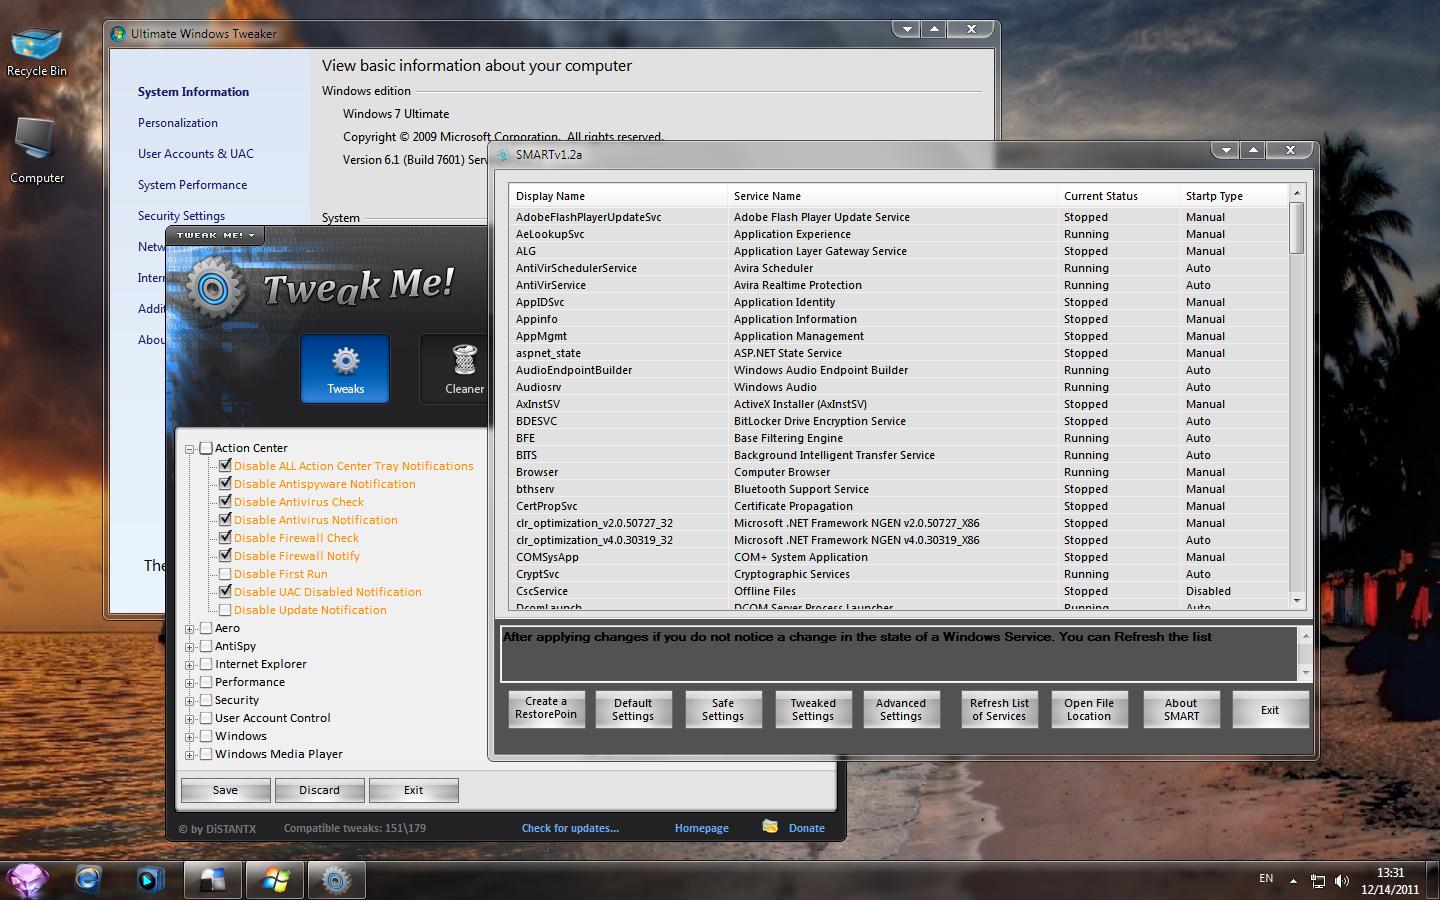Expand the Windows Media Player tree node
The width and height of the screenshot is (1440, 900).
coord(190,755)
